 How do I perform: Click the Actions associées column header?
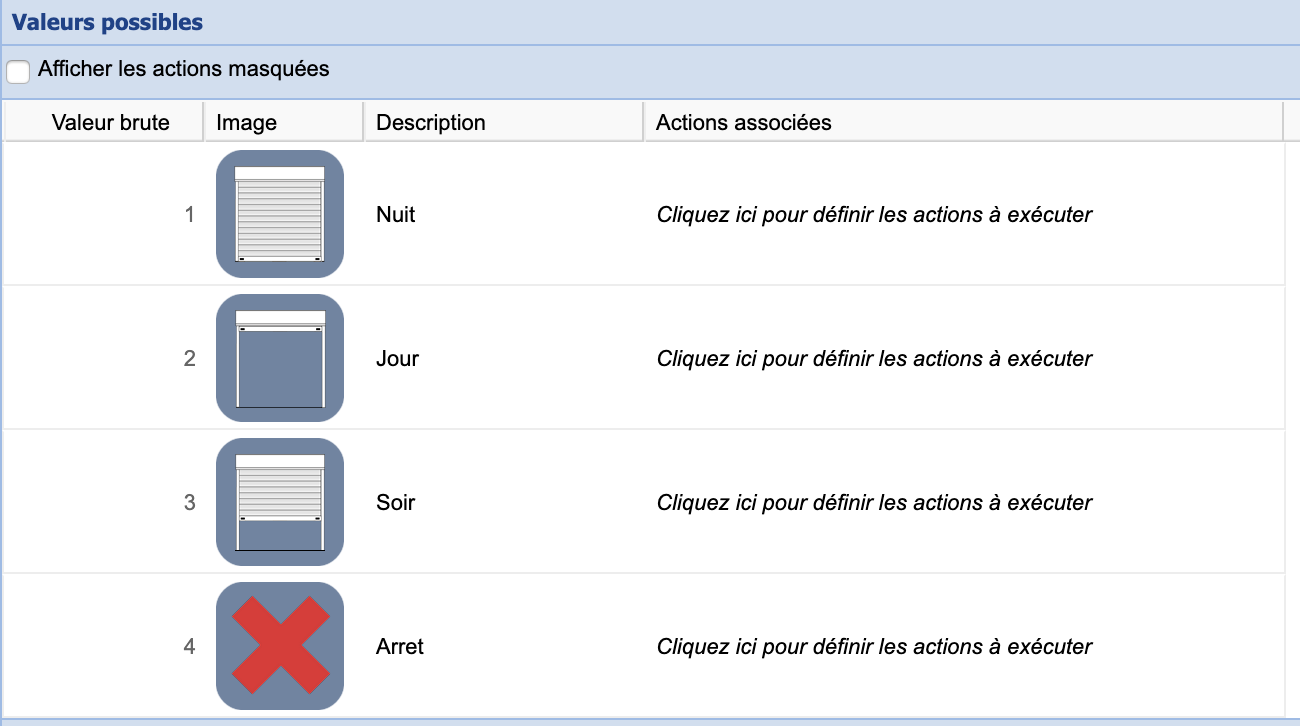pyautogui.click(x=743, y=123)
